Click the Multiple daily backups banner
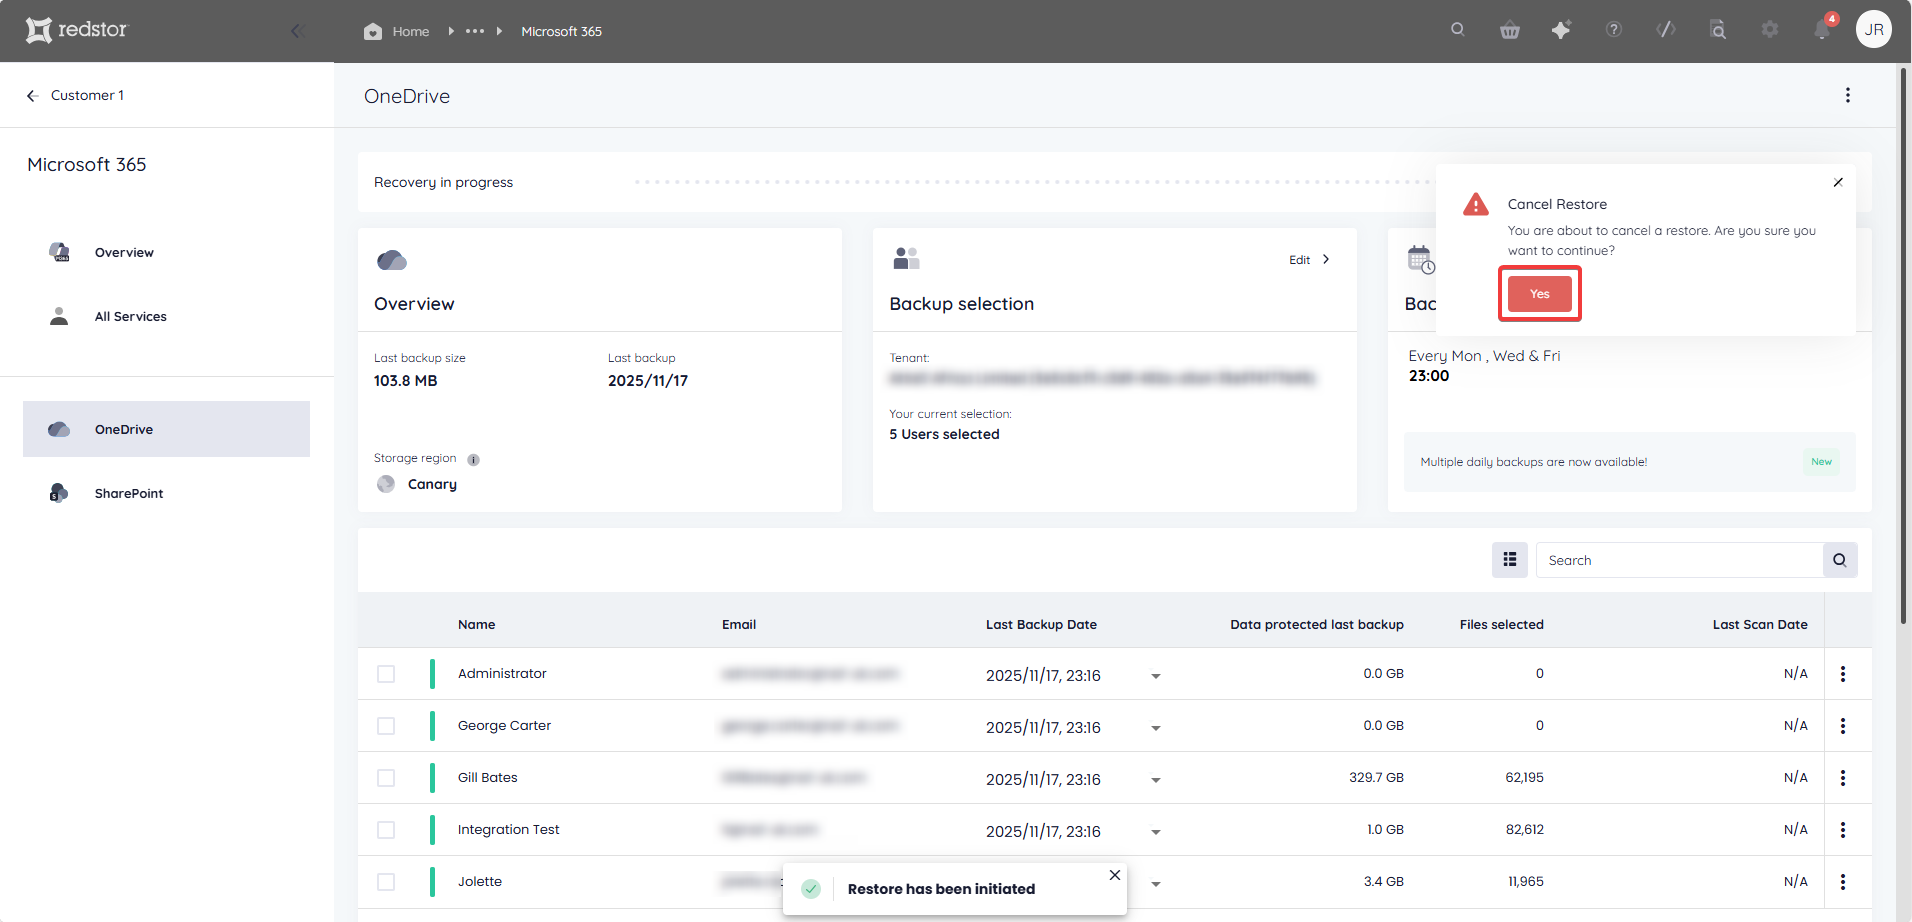The width and height of the screenshot is (1912, 922). 1629,462
